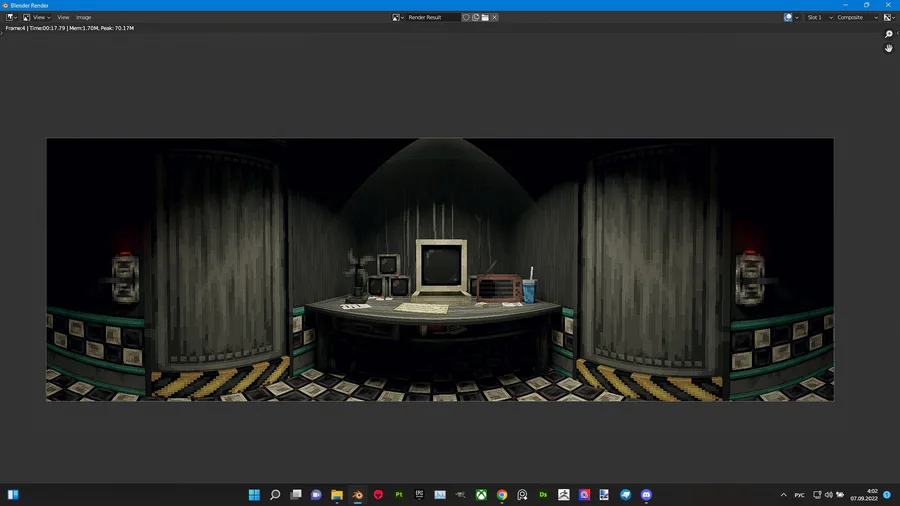Click the pan hand gizmo

[x=889, y=48]
